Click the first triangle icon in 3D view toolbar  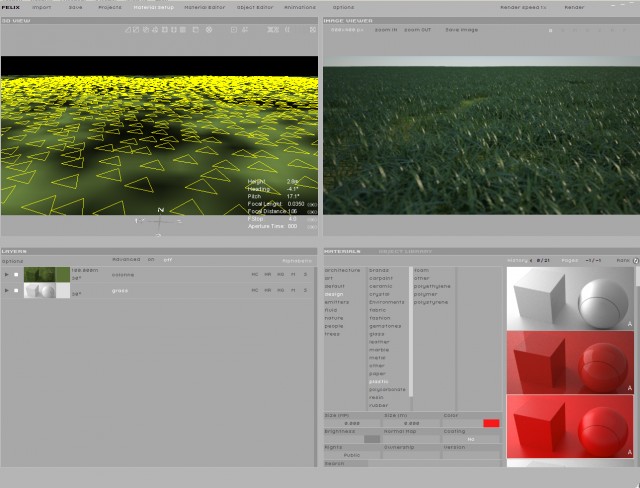pyautogui.click(x=128, y=30)
